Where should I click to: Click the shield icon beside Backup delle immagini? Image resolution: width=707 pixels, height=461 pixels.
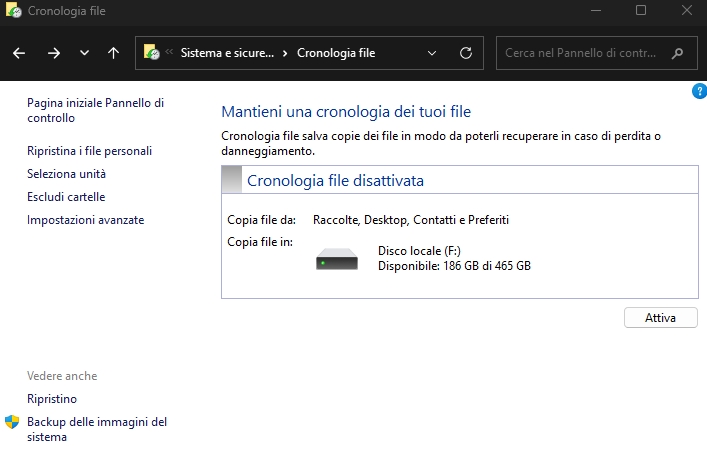pos(12,422)
